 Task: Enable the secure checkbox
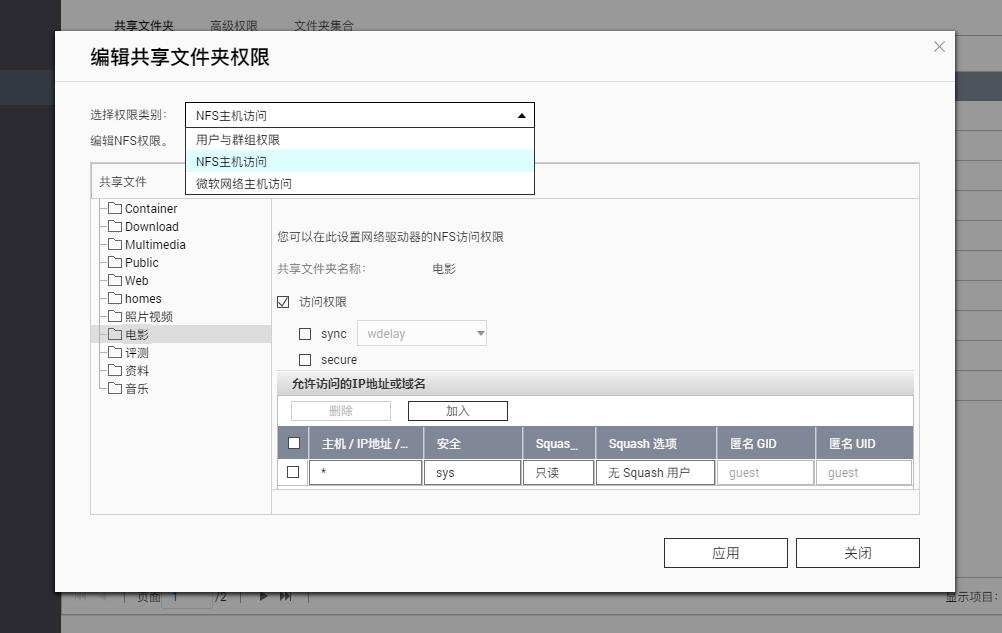(x=305, y=359)
